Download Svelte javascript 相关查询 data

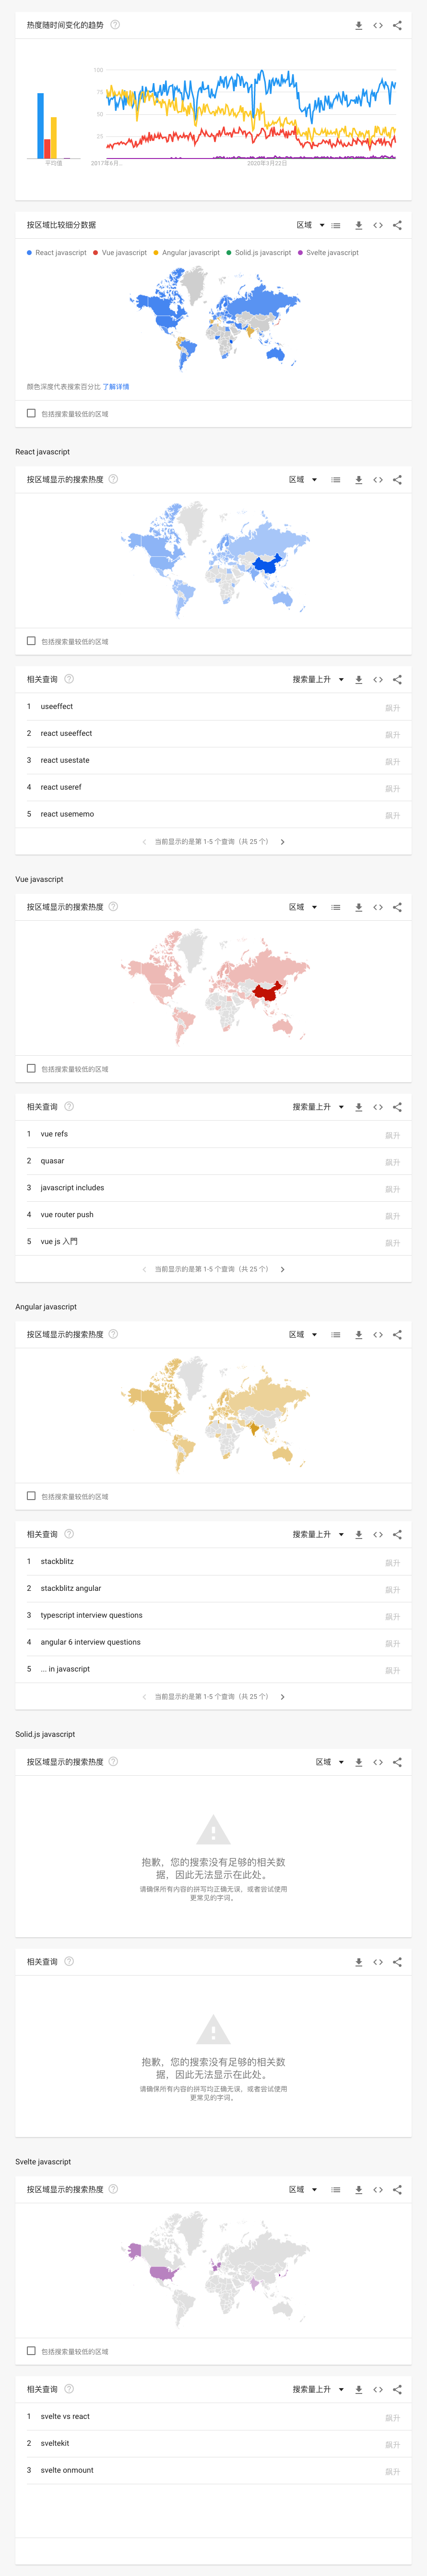coord(358,2389)
